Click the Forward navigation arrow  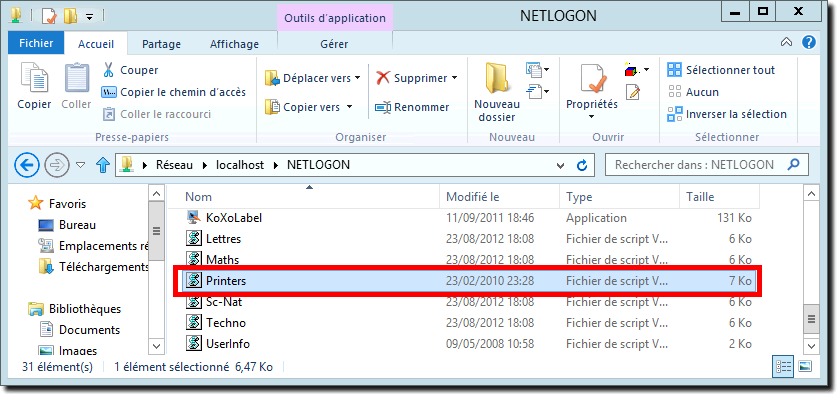click(57, 165)
